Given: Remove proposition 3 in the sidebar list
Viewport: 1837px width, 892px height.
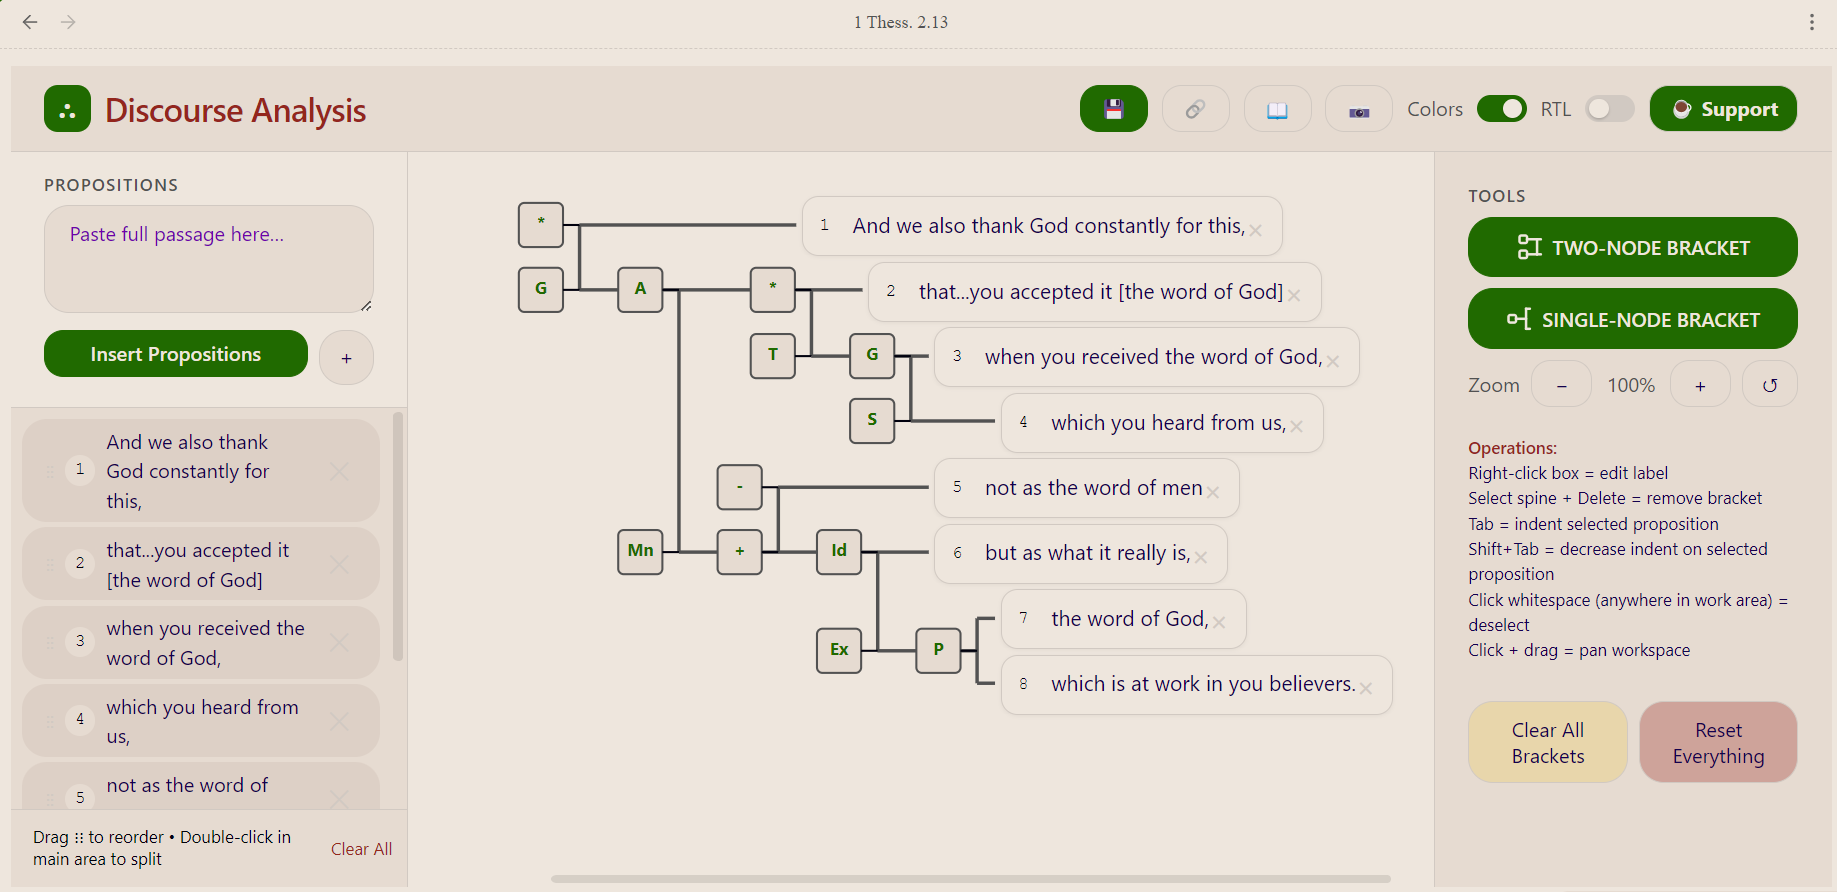Looking at the screenshot, I should pos(340,643).
